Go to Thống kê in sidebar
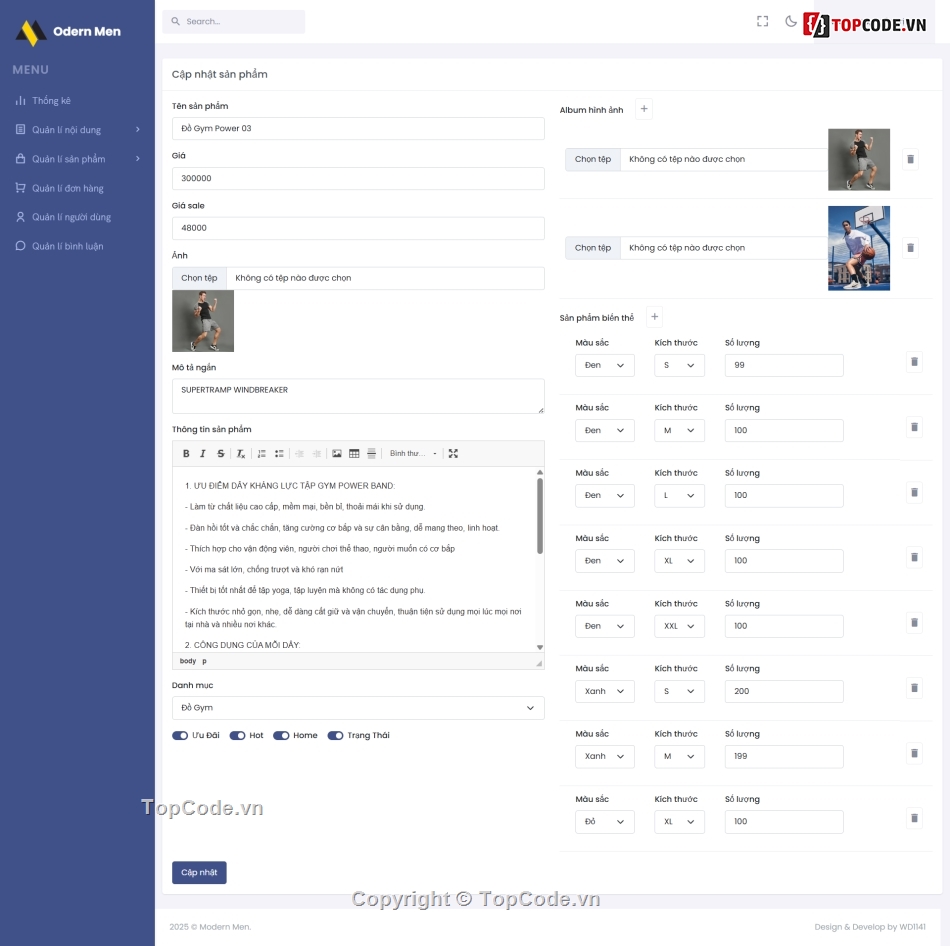 pyautogui.click(x=51, y=101)
